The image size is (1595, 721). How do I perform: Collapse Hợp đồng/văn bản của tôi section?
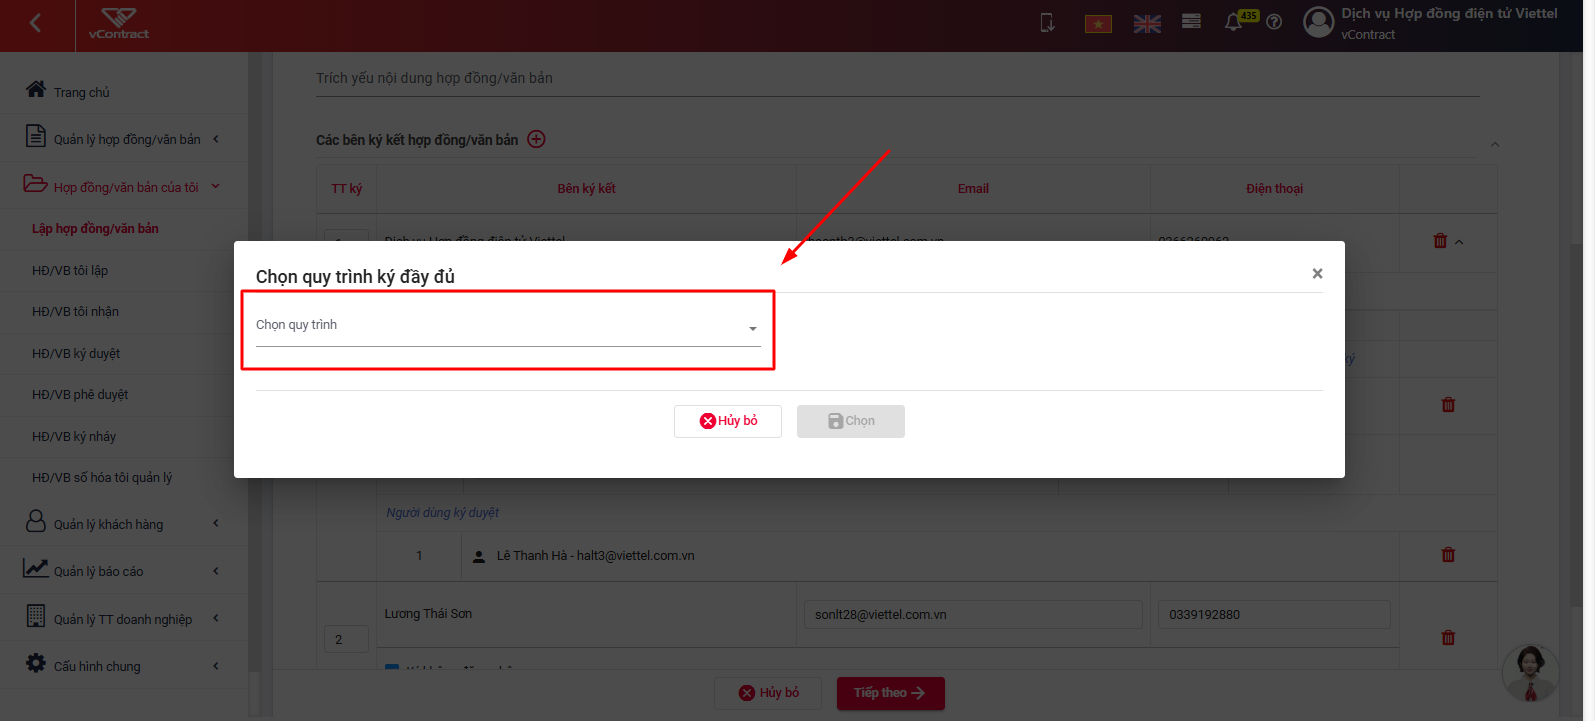coord(122,186)
